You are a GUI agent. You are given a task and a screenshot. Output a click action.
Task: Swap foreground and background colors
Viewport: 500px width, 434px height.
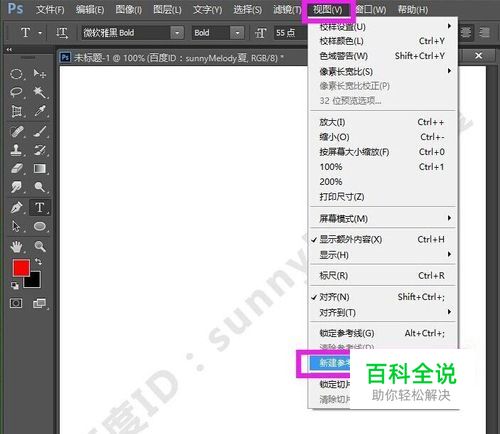(38, 262)
